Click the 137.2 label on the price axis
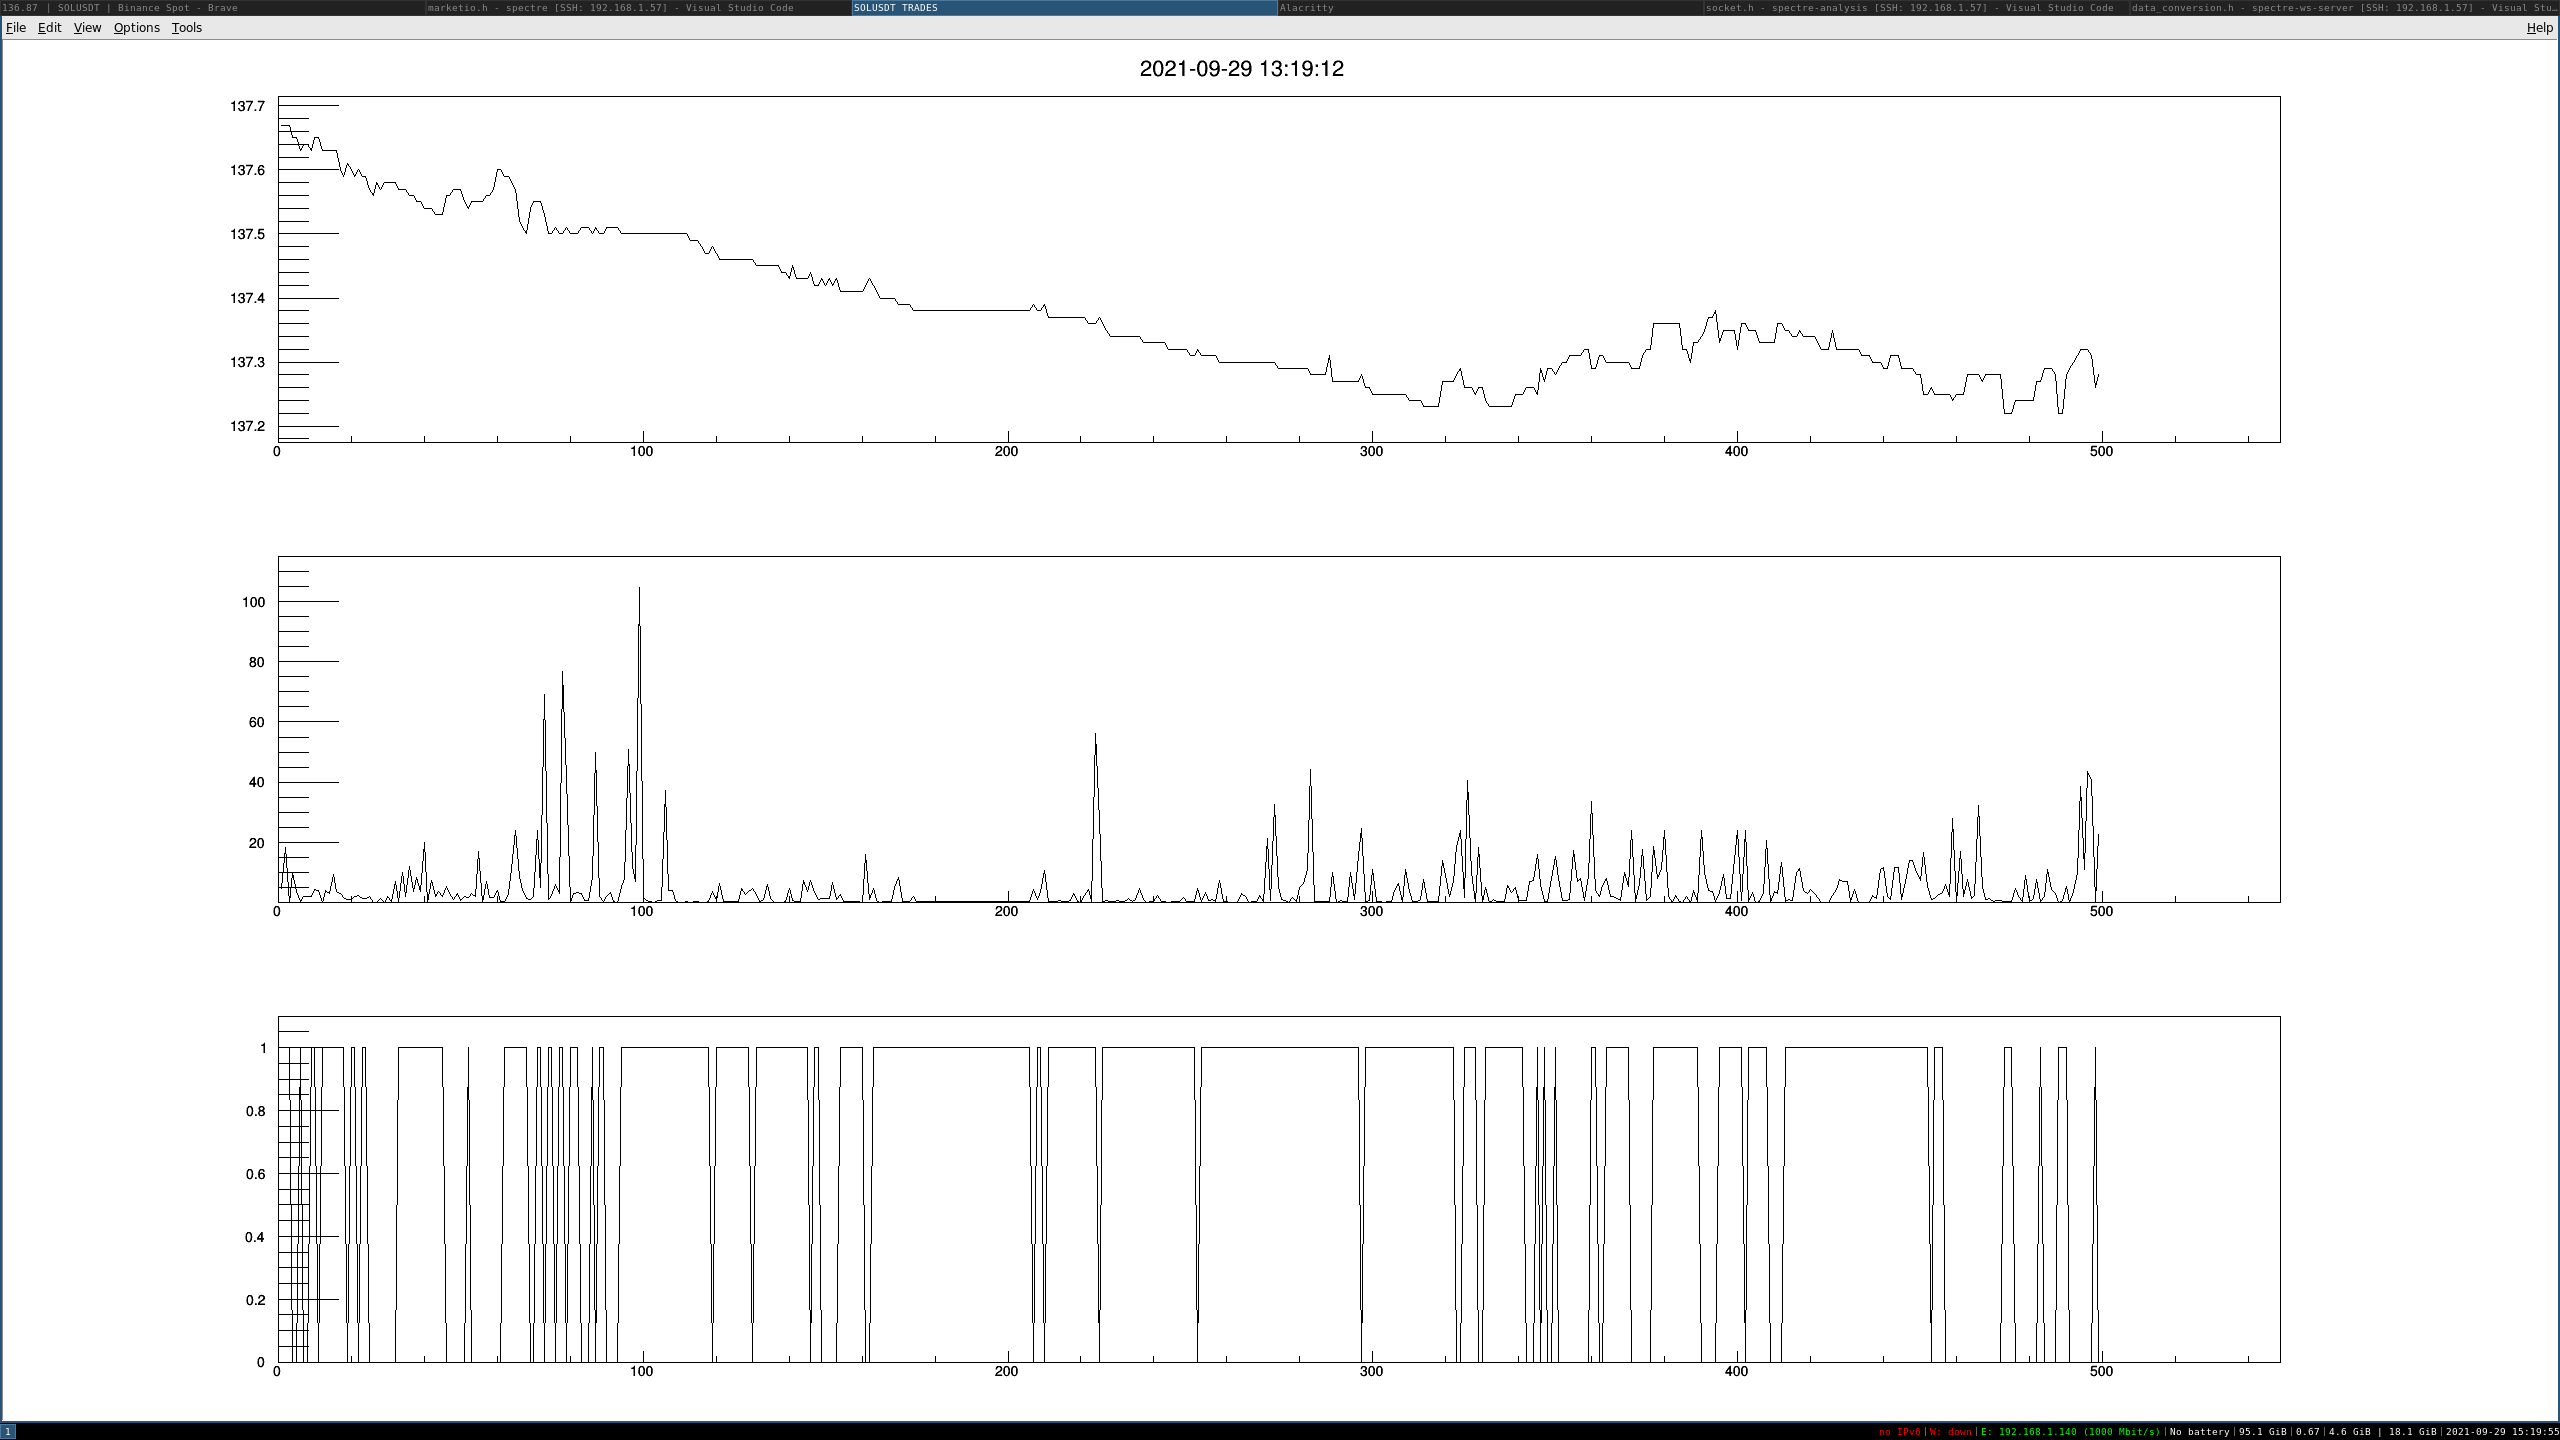The height and width of the screenshot is (1440, 2560). click(x=248, y=426)
